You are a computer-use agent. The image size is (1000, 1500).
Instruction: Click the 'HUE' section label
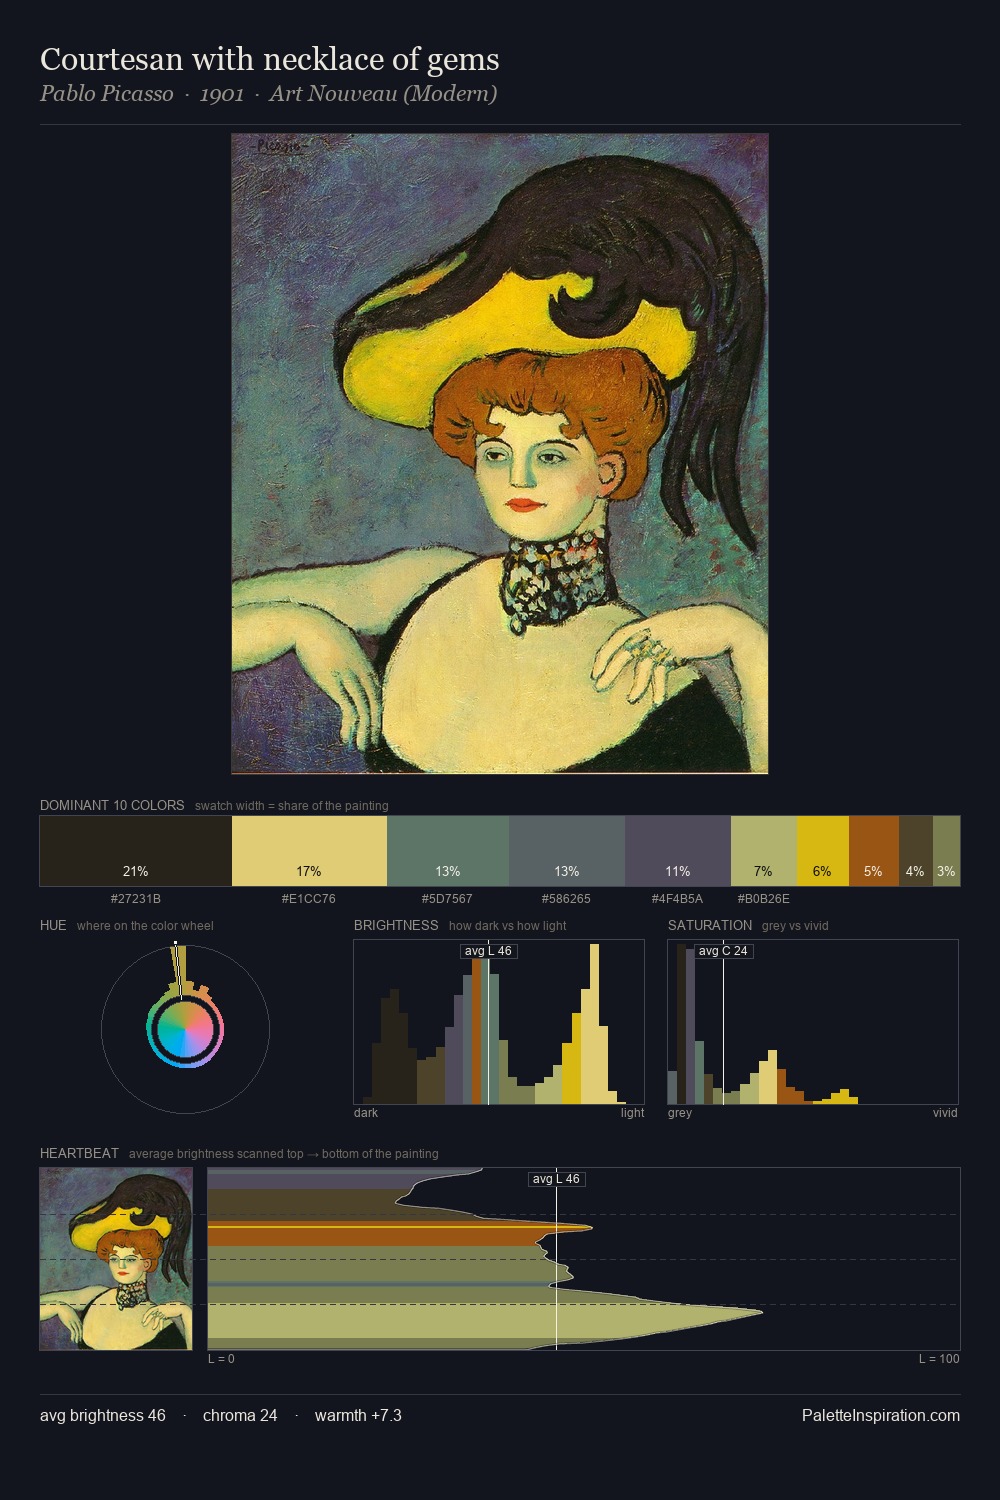[53, 925]
